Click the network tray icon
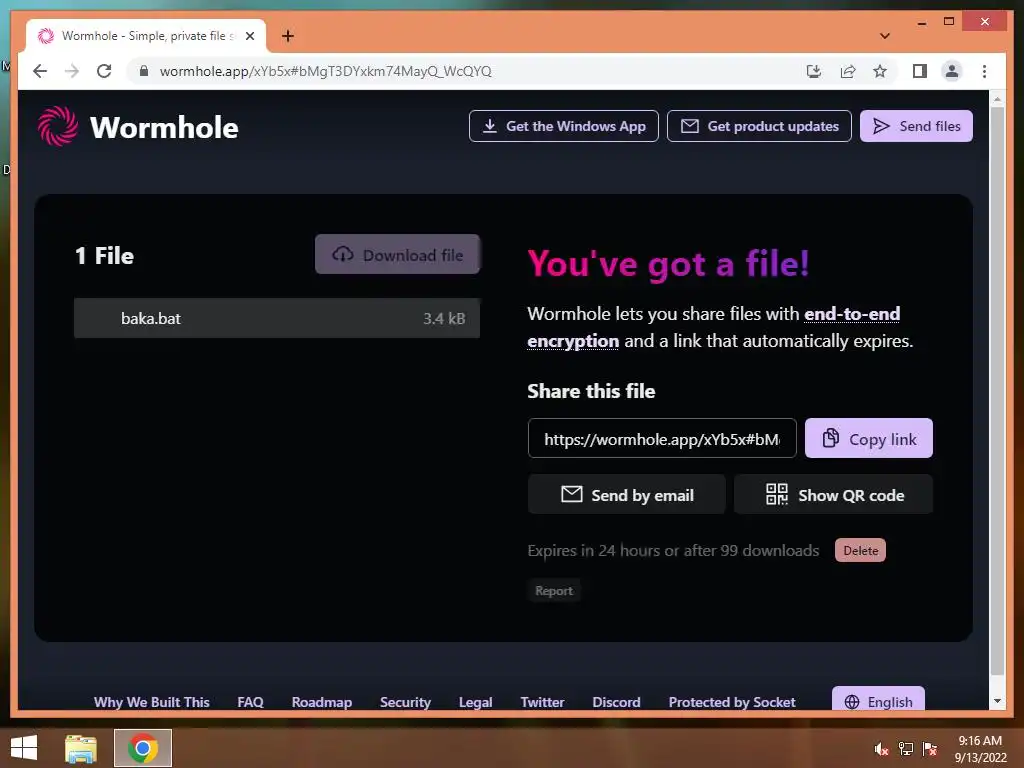This screenshot has height=768, width=1024. (906, 748)
